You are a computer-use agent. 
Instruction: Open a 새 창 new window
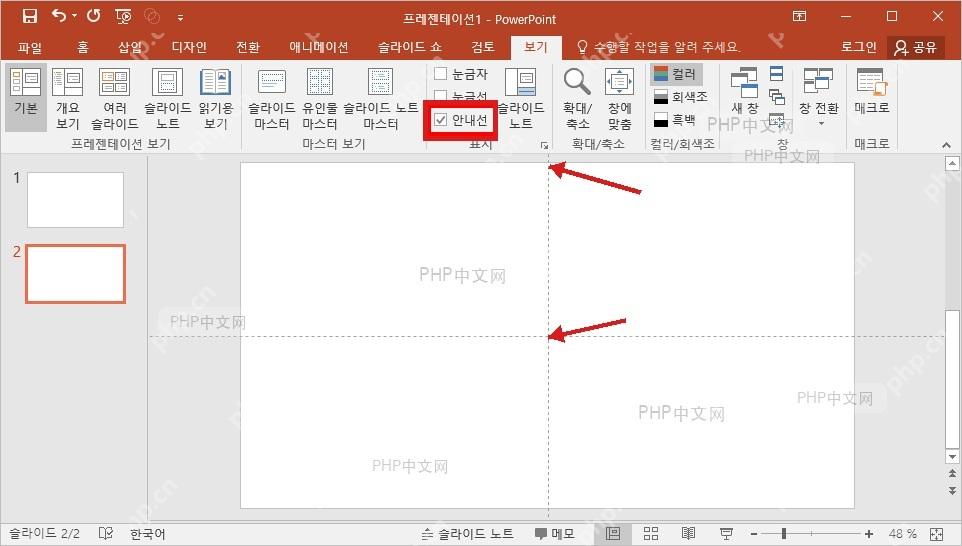(x=745, y=91)
